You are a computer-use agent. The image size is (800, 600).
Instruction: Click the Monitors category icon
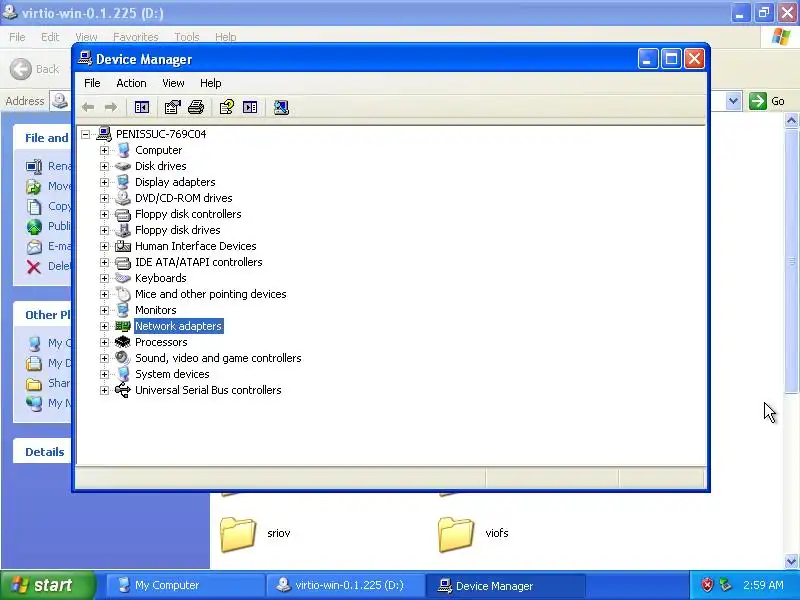coord(123,310)
